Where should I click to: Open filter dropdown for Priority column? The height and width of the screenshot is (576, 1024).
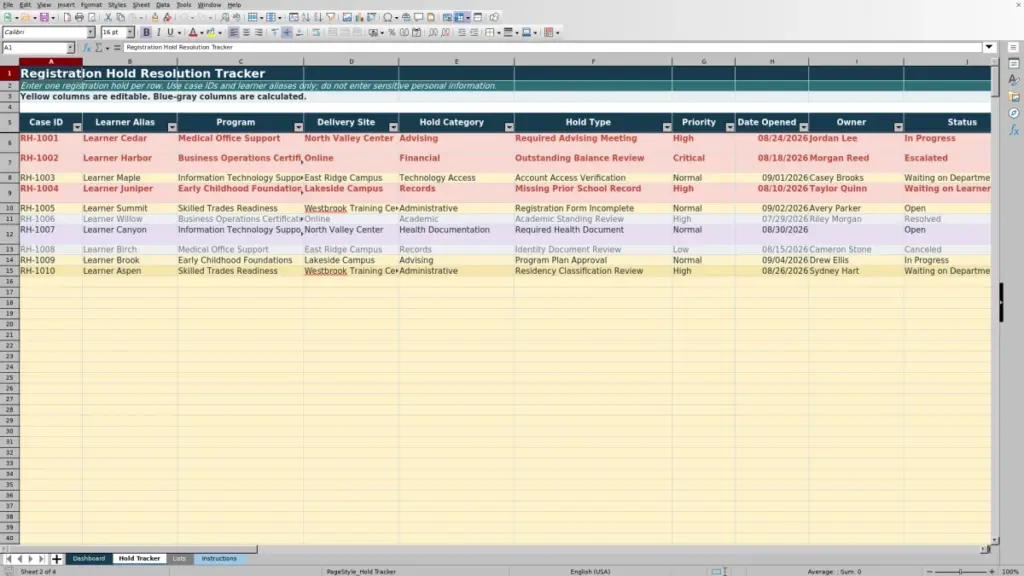[x=729, y=127]
